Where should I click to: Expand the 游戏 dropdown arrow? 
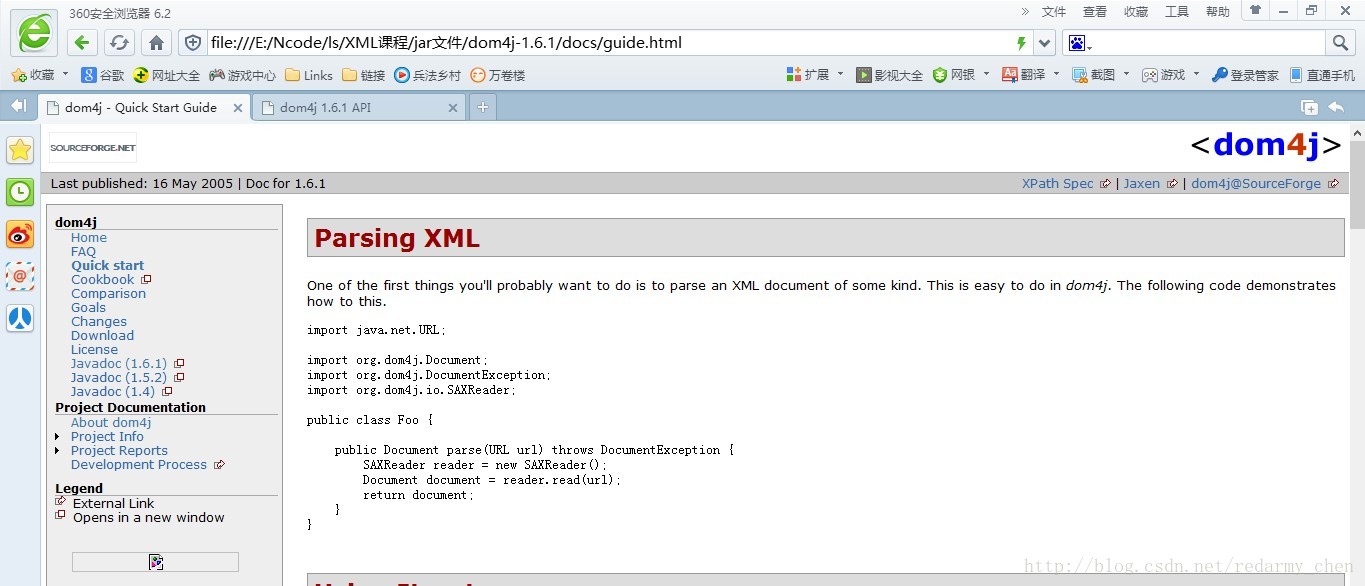click(1196, 74)
